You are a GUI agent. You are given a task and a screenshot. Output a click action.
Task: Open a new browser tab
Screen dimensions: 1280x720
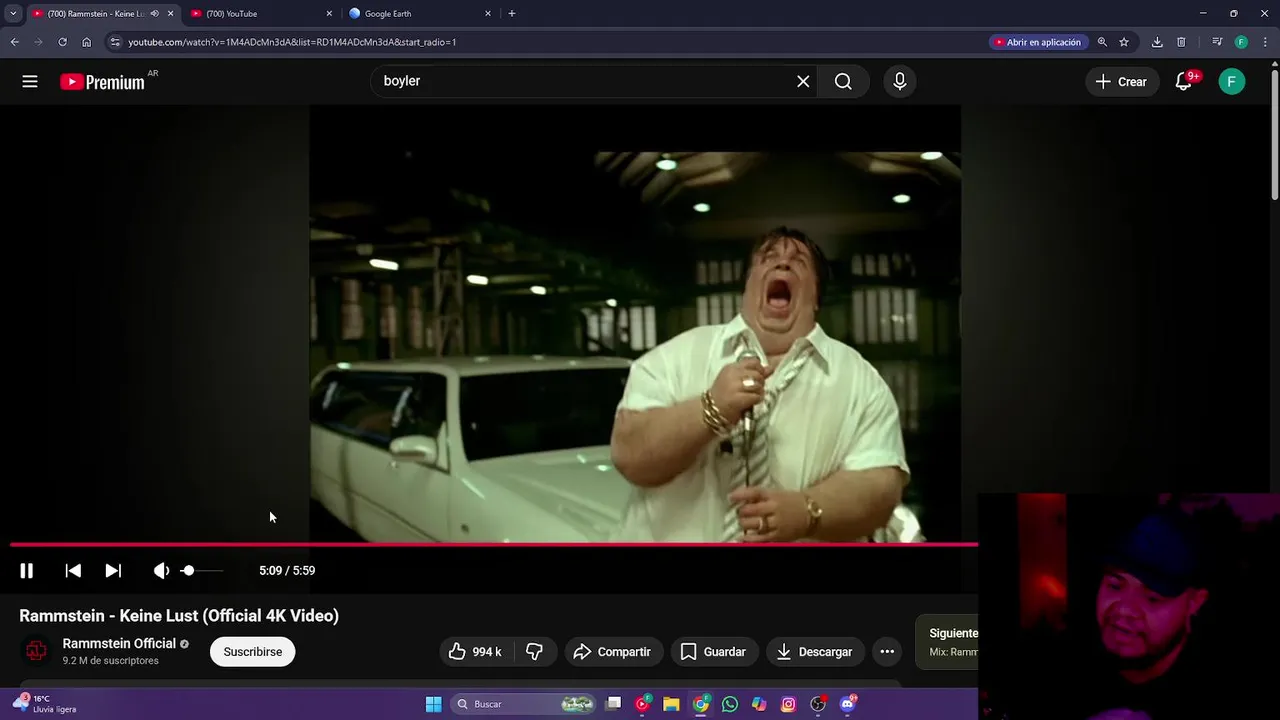pyautogui.click(x=512, y=14)
